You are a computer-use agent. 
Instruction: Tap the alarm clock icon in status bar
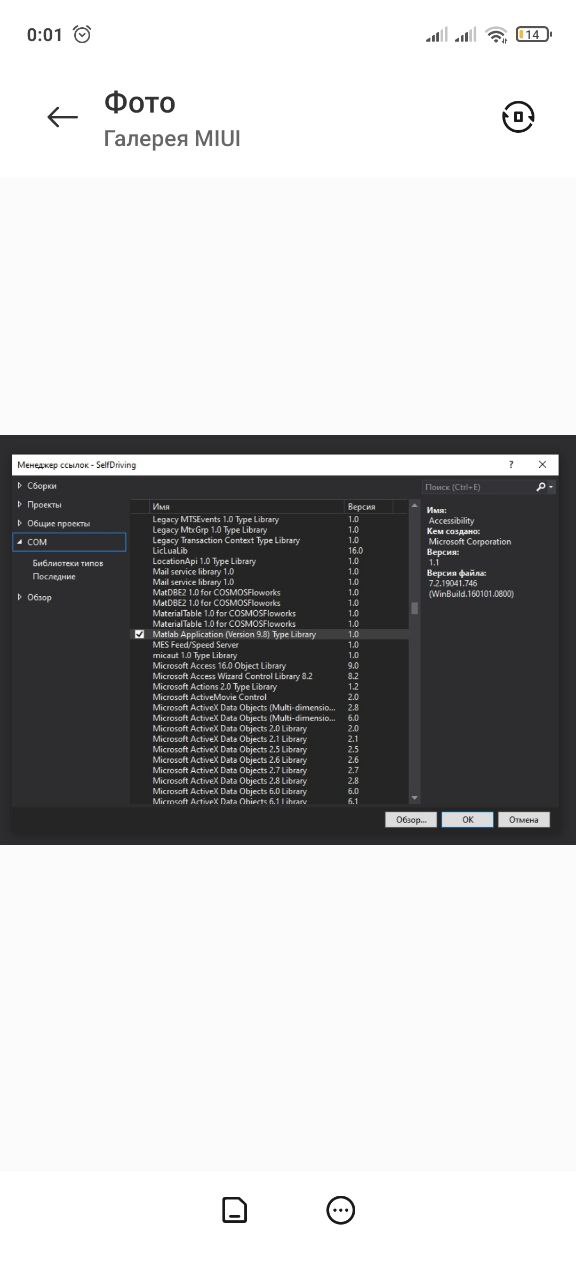point(82,34)
